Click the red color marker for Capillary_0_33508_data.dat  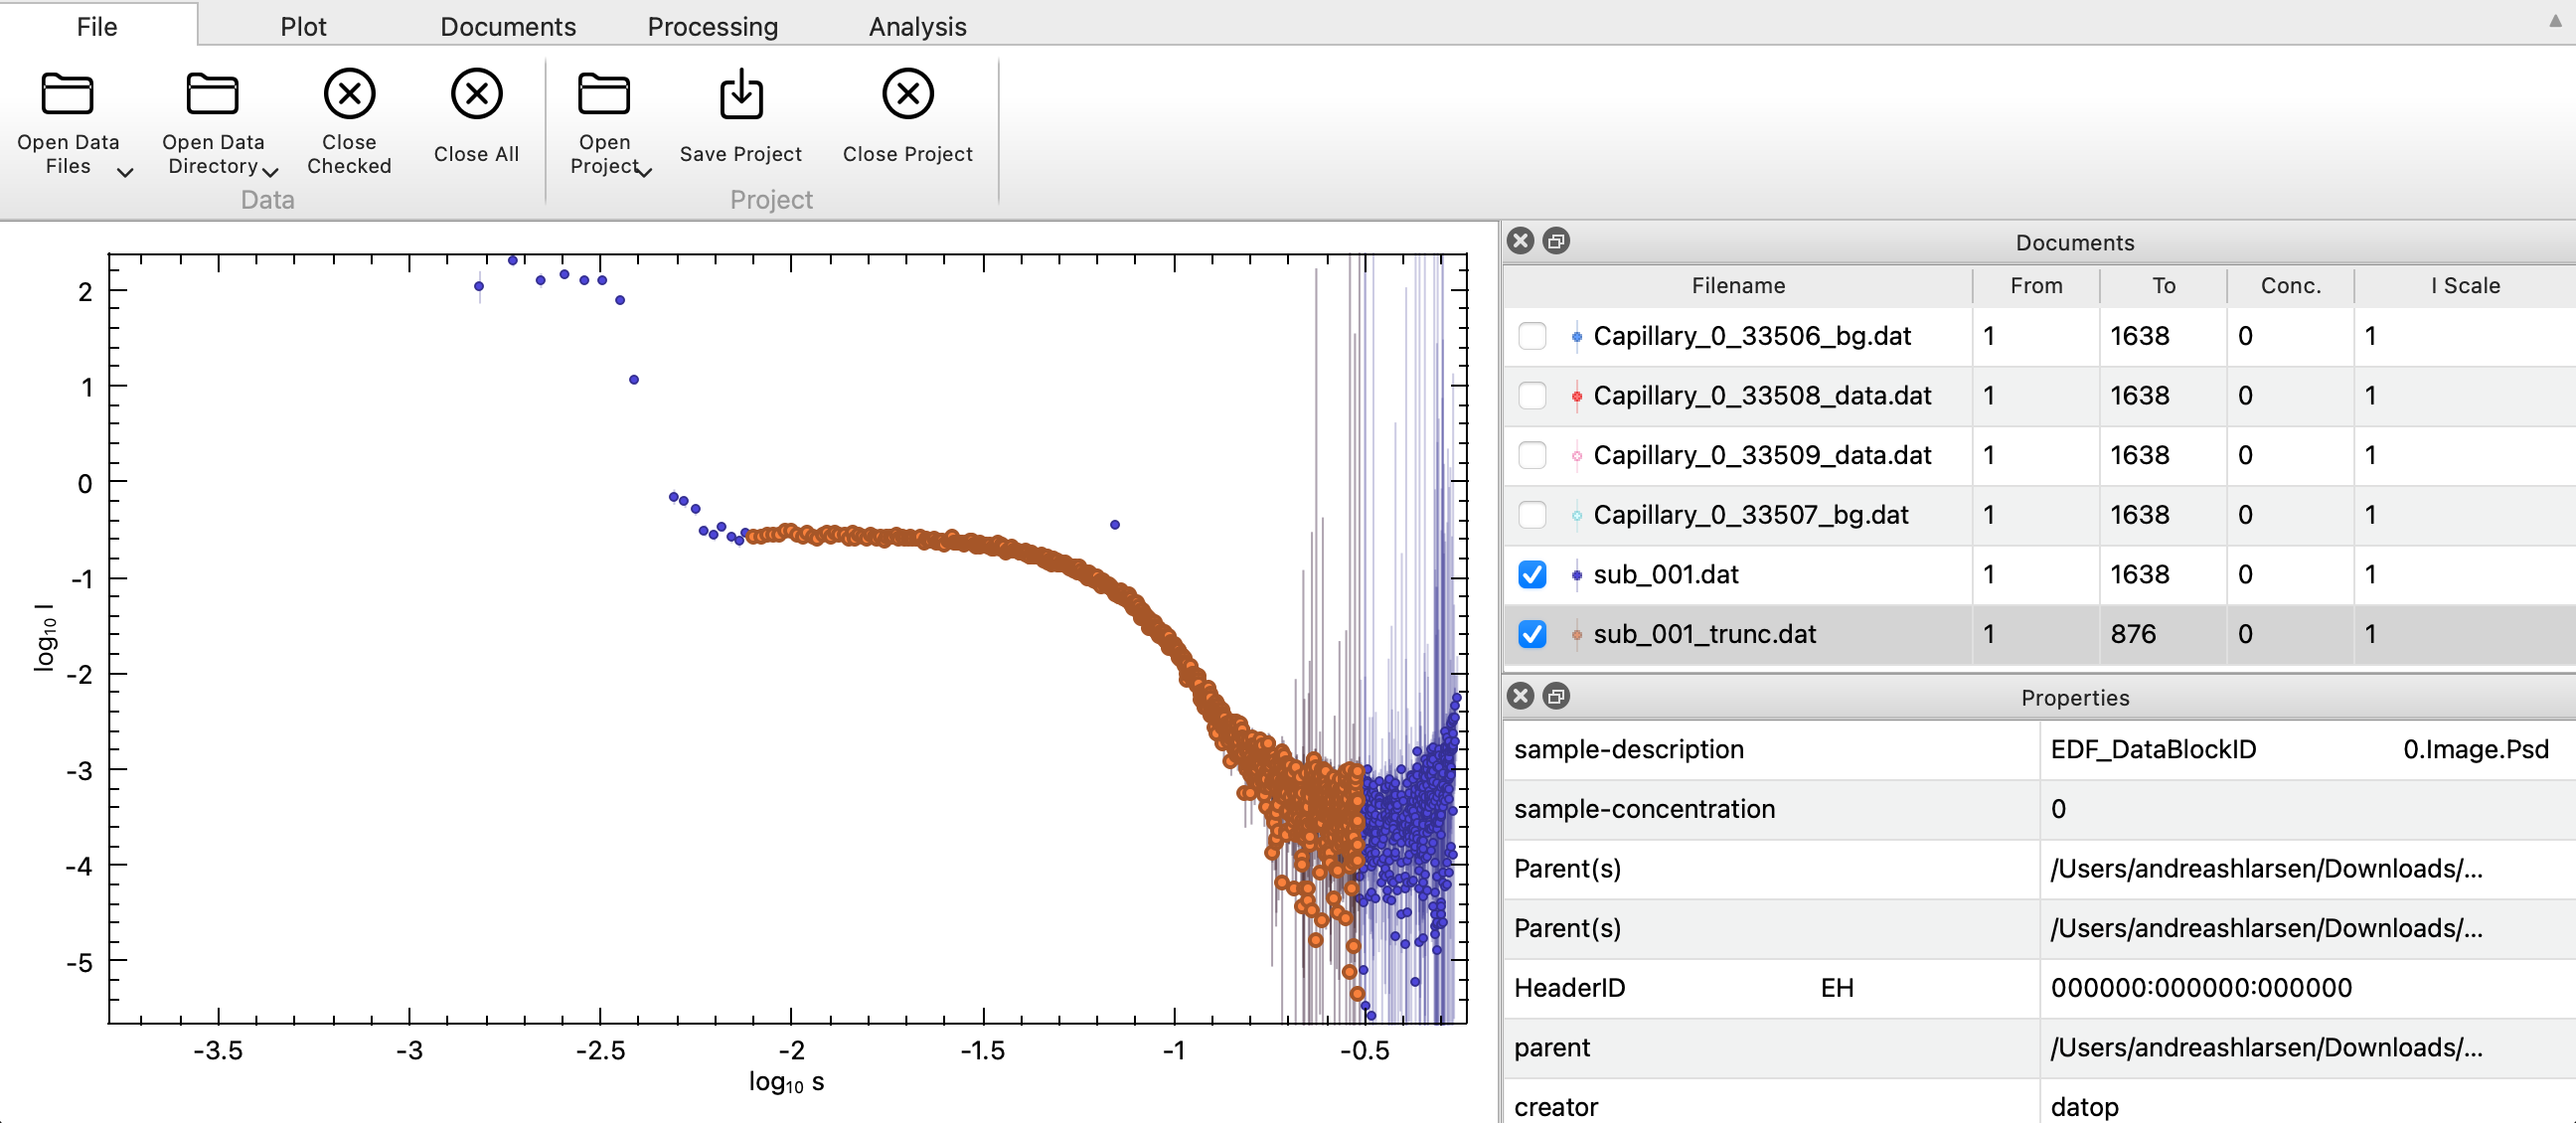click(x=1577, y=396)
